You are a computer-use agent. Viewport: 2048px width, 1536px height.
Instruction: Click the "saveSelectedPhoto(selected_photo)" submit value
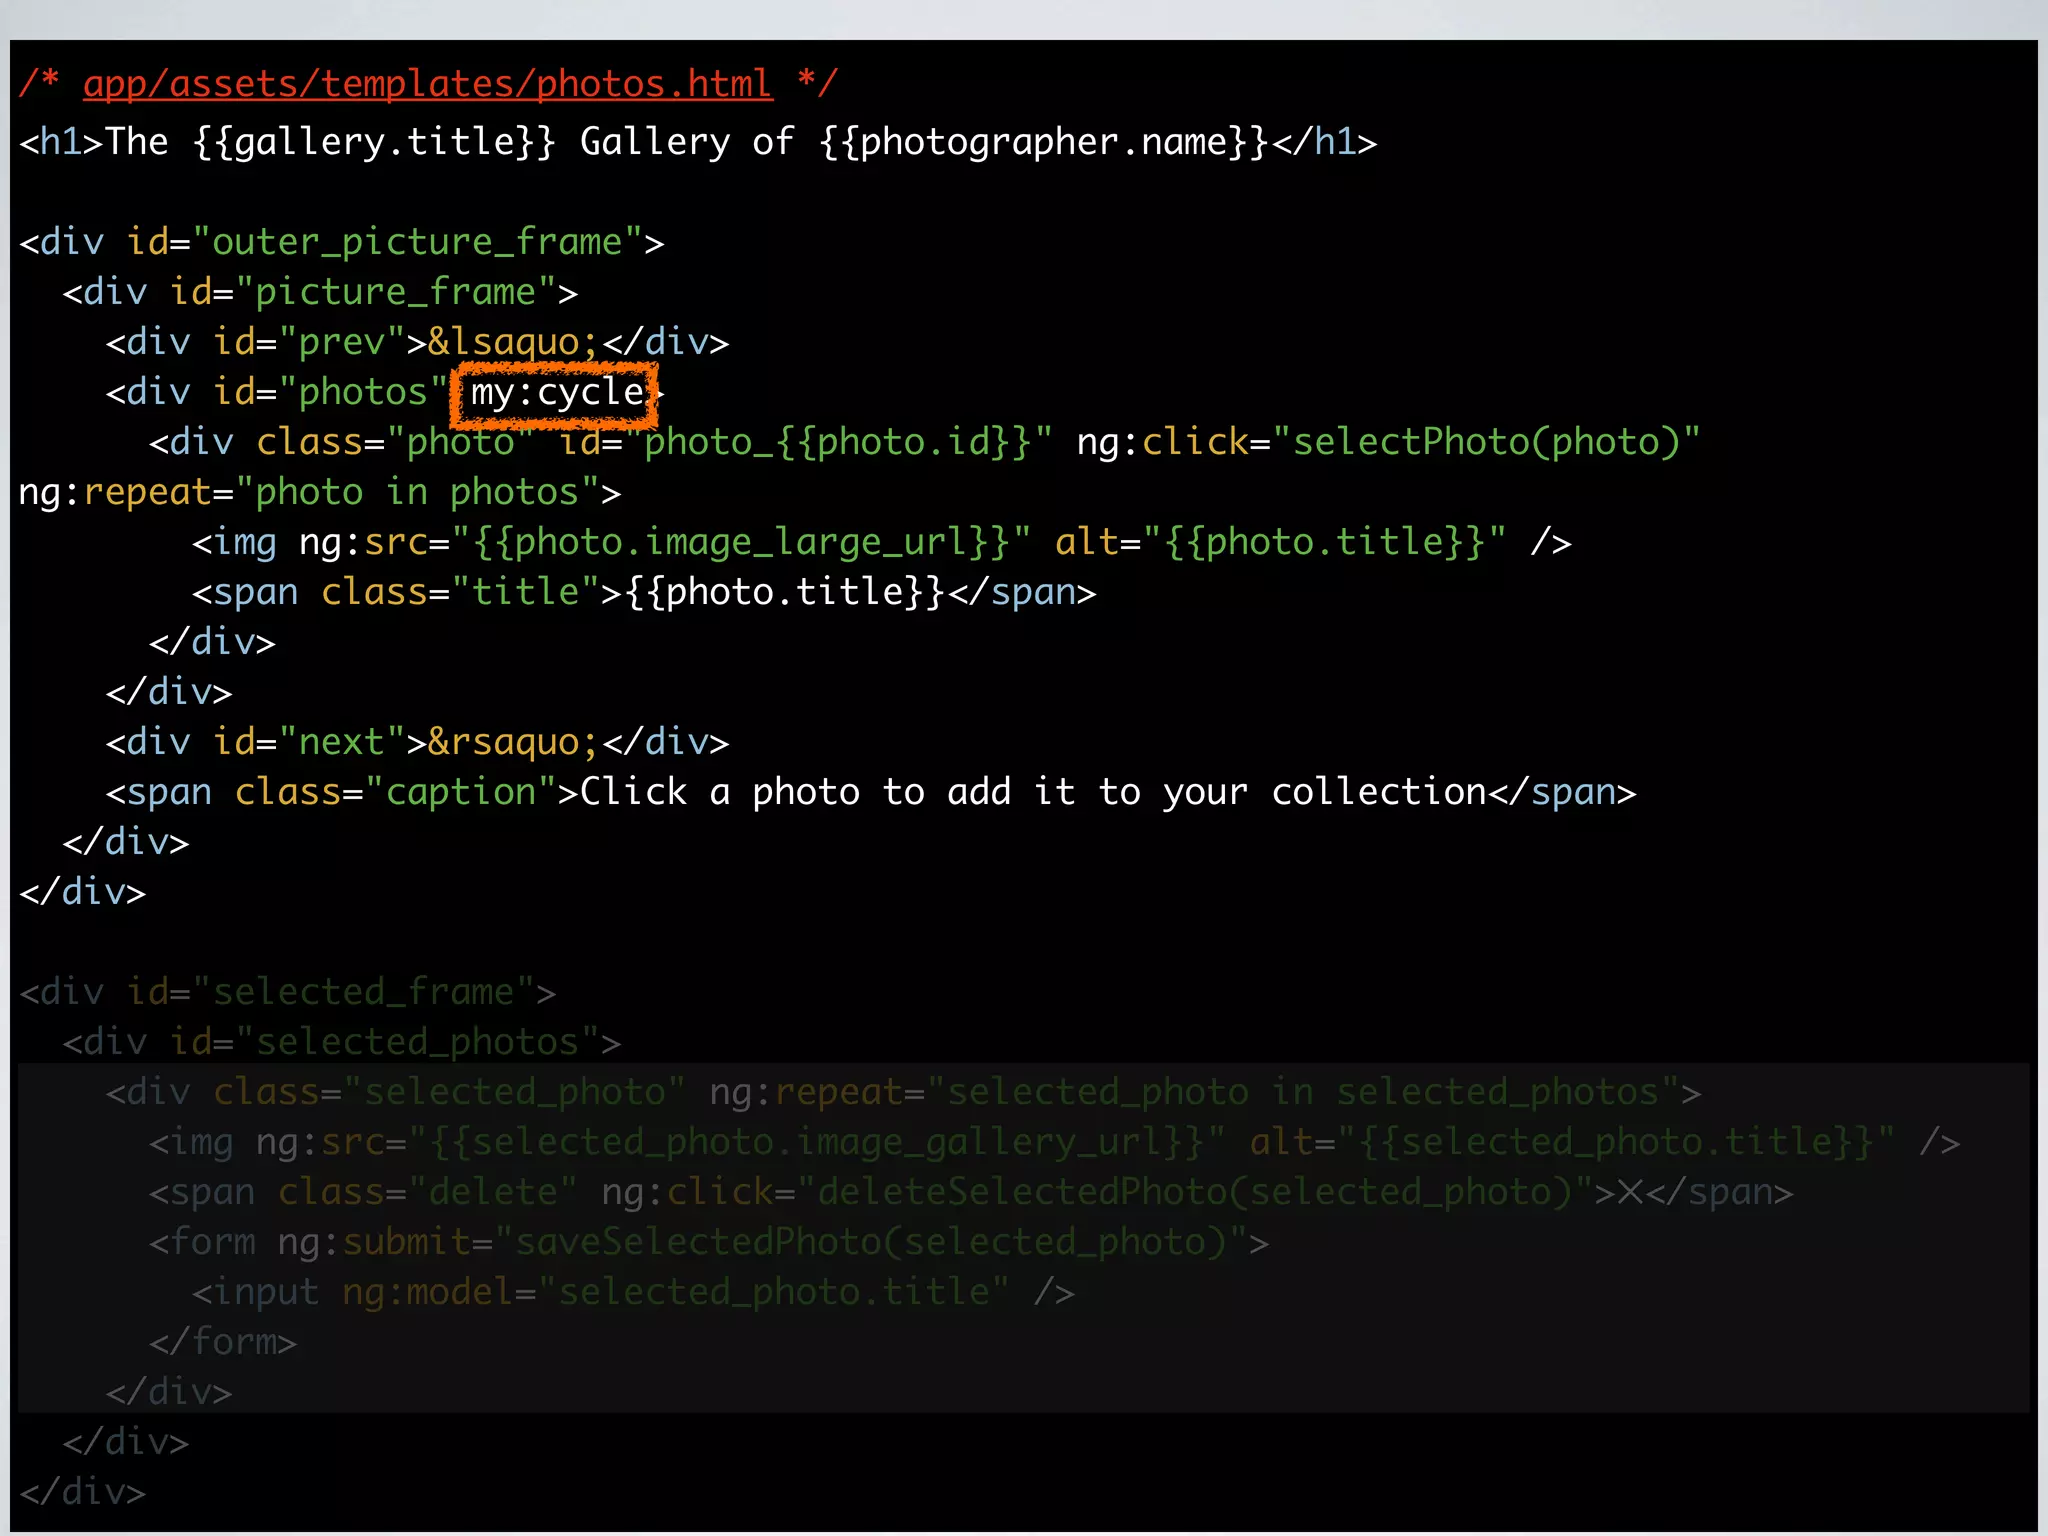tap(870, 1242)
